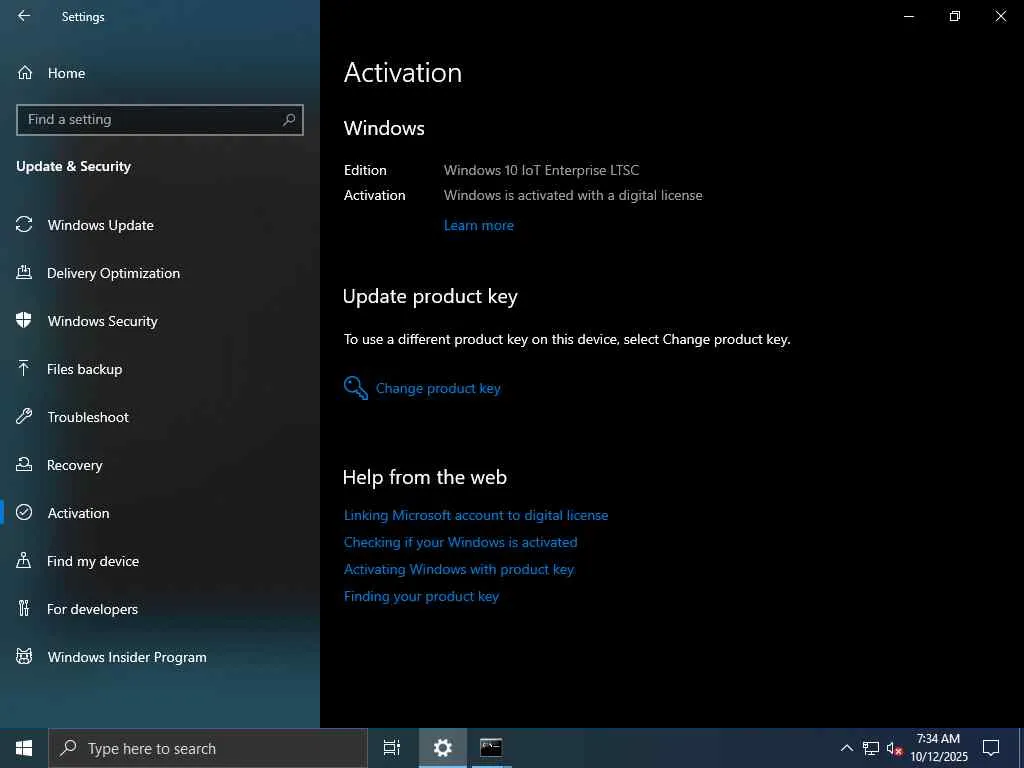The height and width of the screenshot is (768, 1024).
Task: Click the Windows Update sync icon
Action: [x=24, y=225]
